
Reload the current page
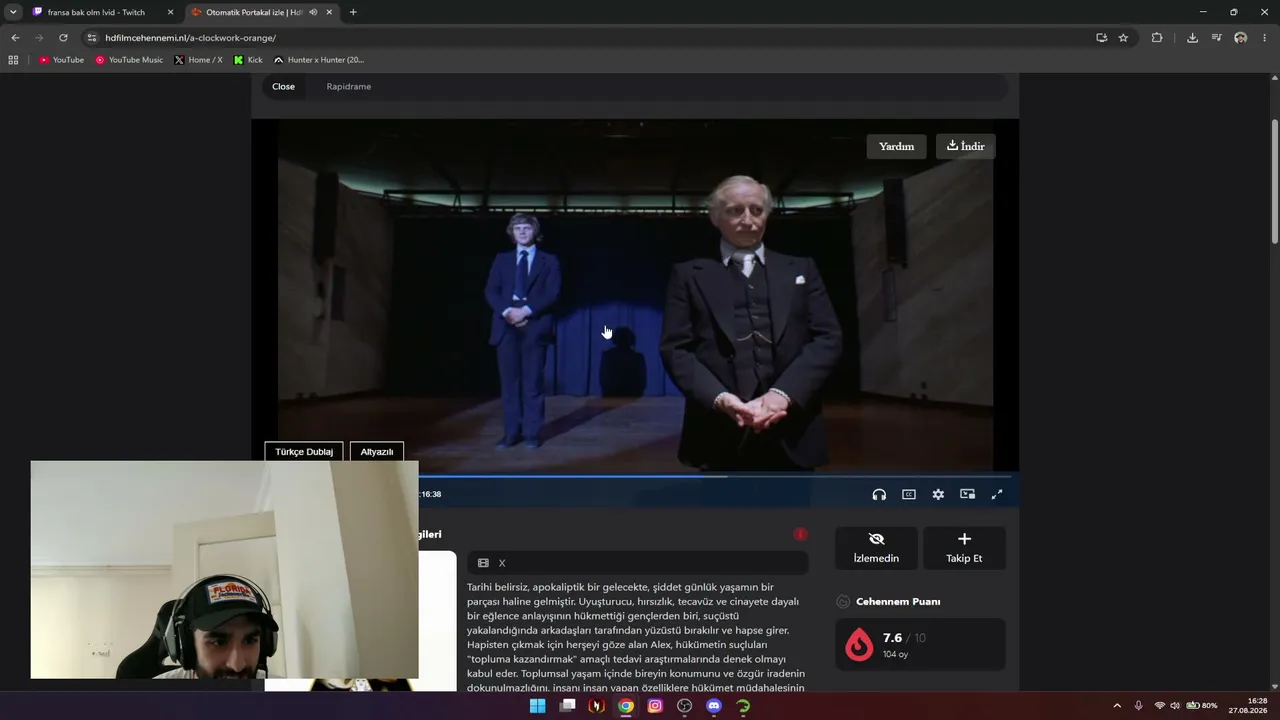click(63, 38)
